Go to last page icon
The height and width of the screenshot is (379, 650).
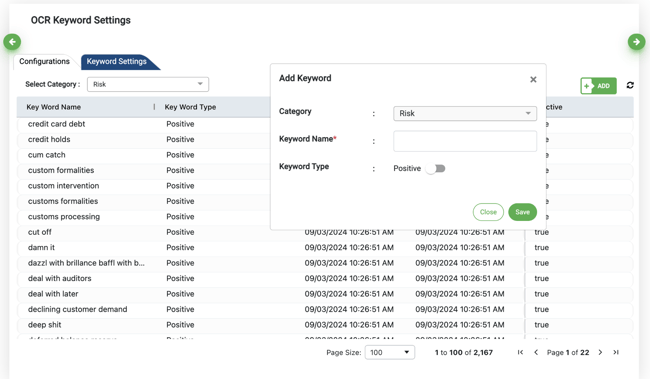[x=616, y=352]
